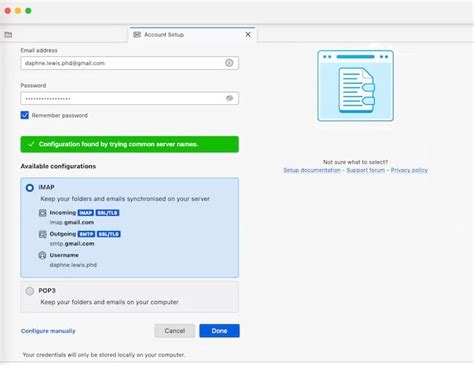474x365 pixels.
Task: Click the IMAP synchronised description text
Action: point(125,199)
